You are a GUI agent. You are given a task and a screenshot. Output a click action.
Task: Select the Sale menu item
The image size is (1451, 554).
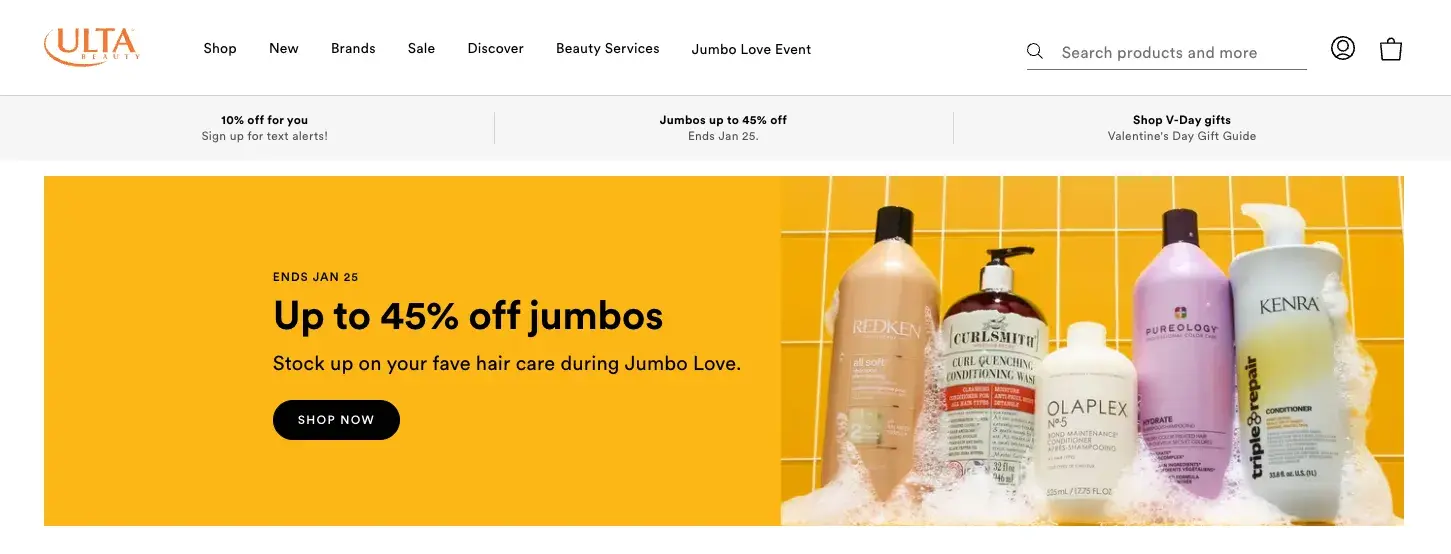pos(421,48)
